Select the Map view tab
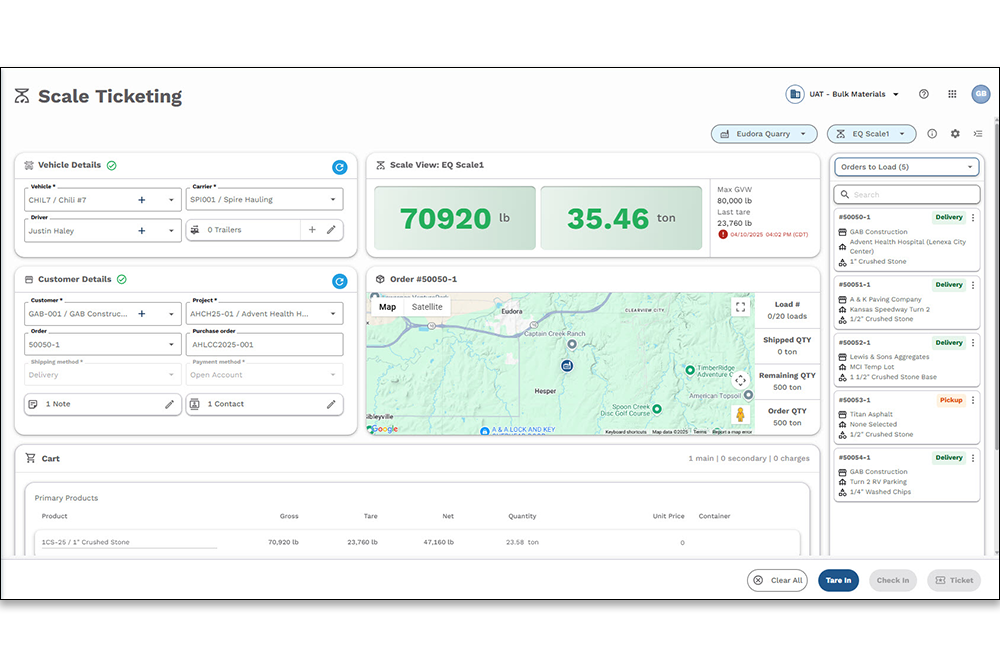The width and height of the screenshot is (1000, 667). (387, 307)
